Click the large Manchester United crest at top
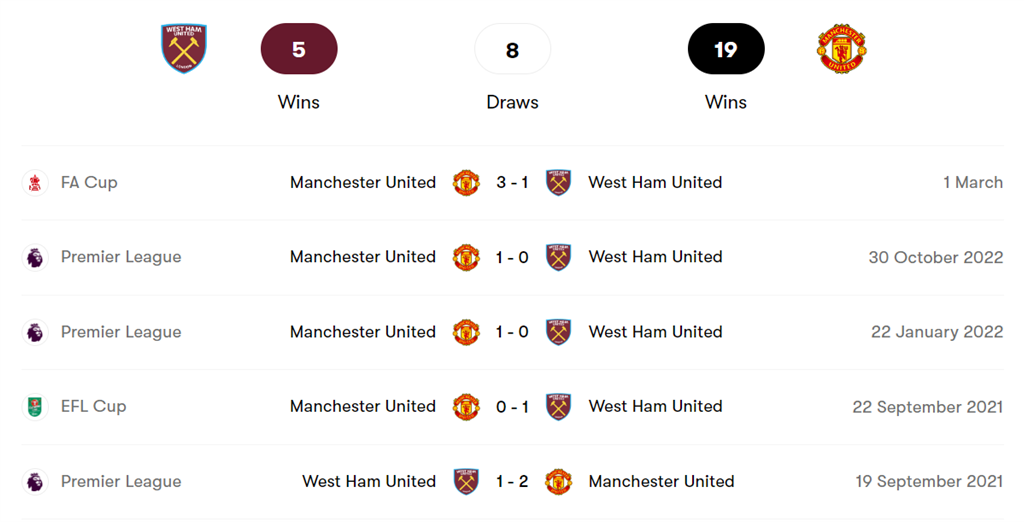Viewport: 1024px width, 522px height. click(841, 49)
